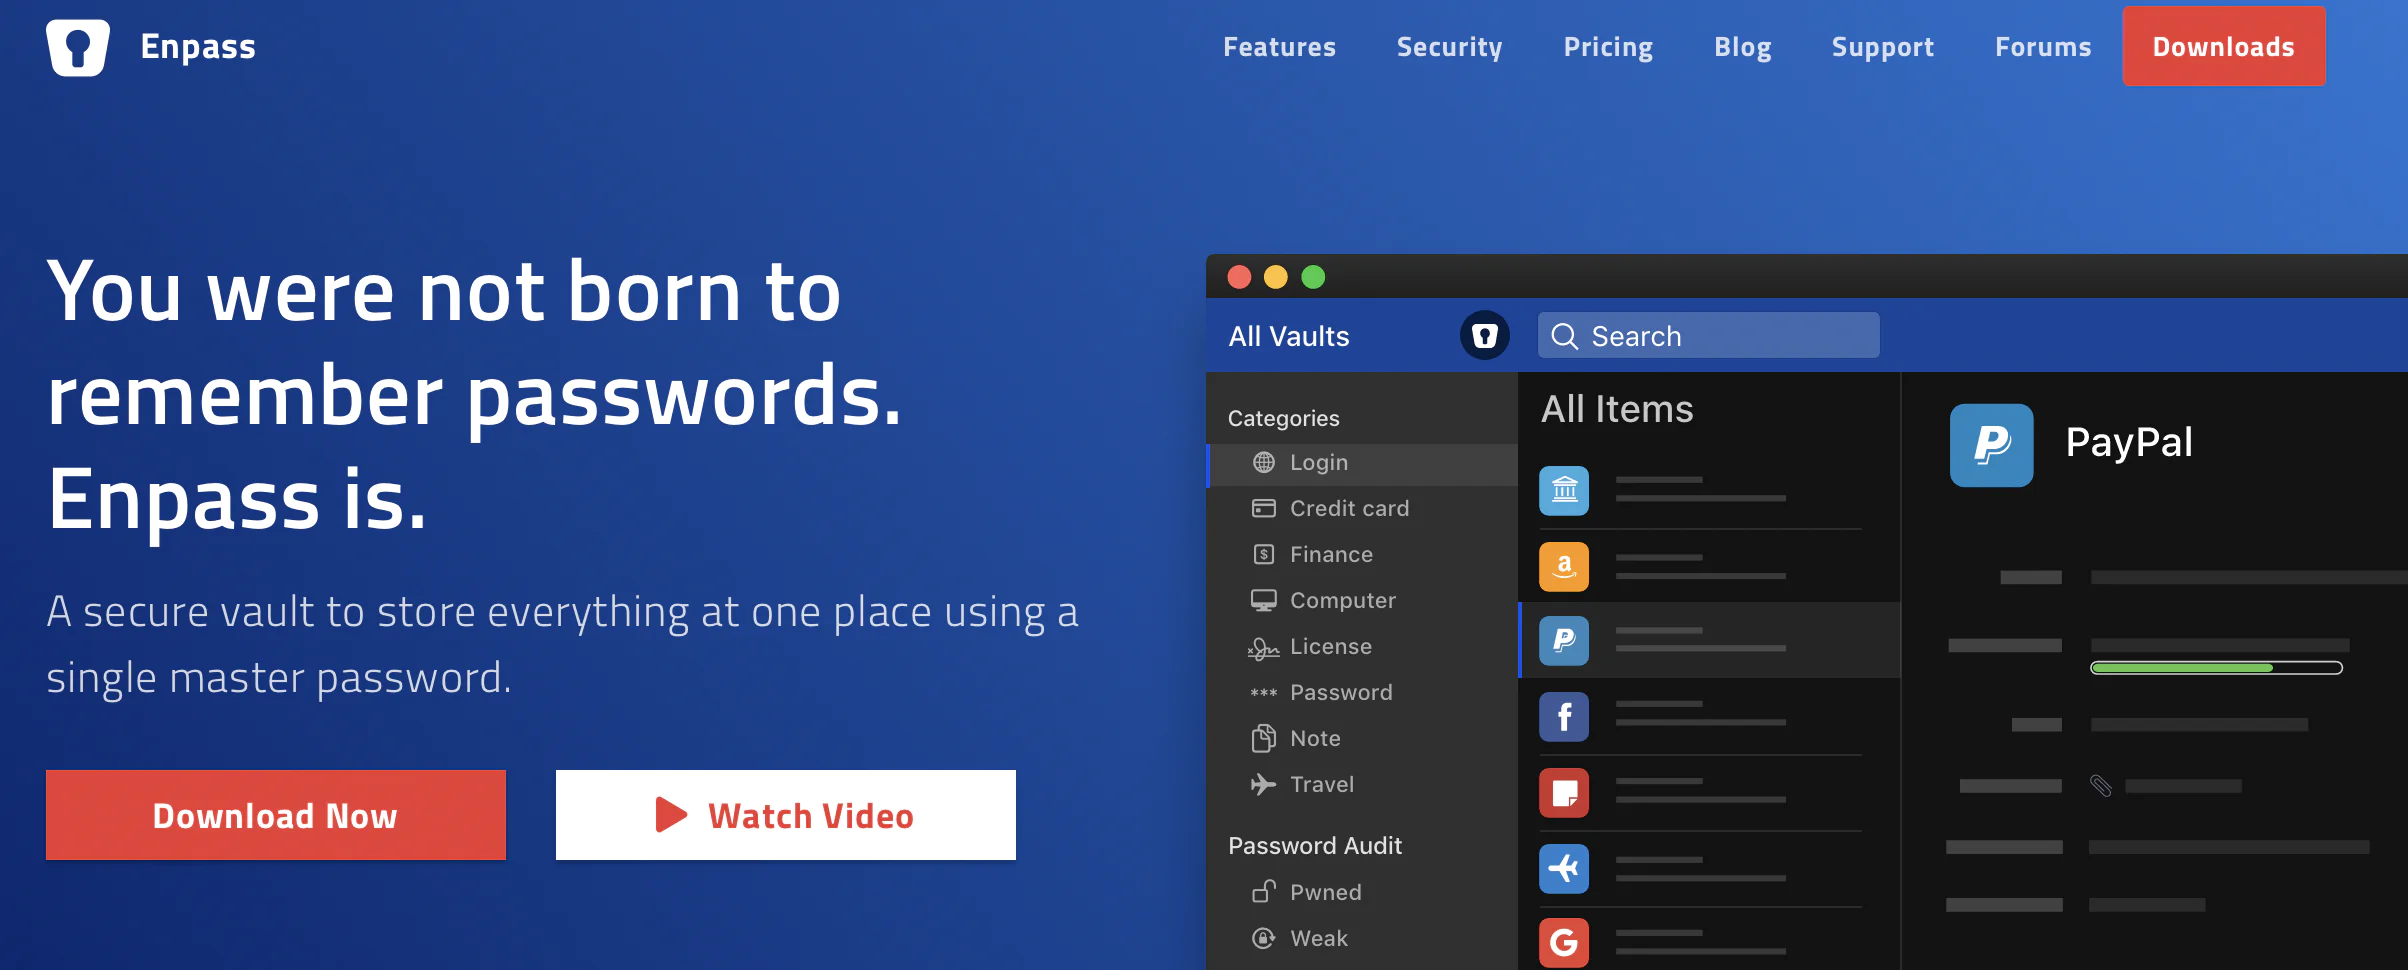The width and height of the screenshot is (2408, 970).
Task: Select the Login category
Action: (x=1362, y=464)
